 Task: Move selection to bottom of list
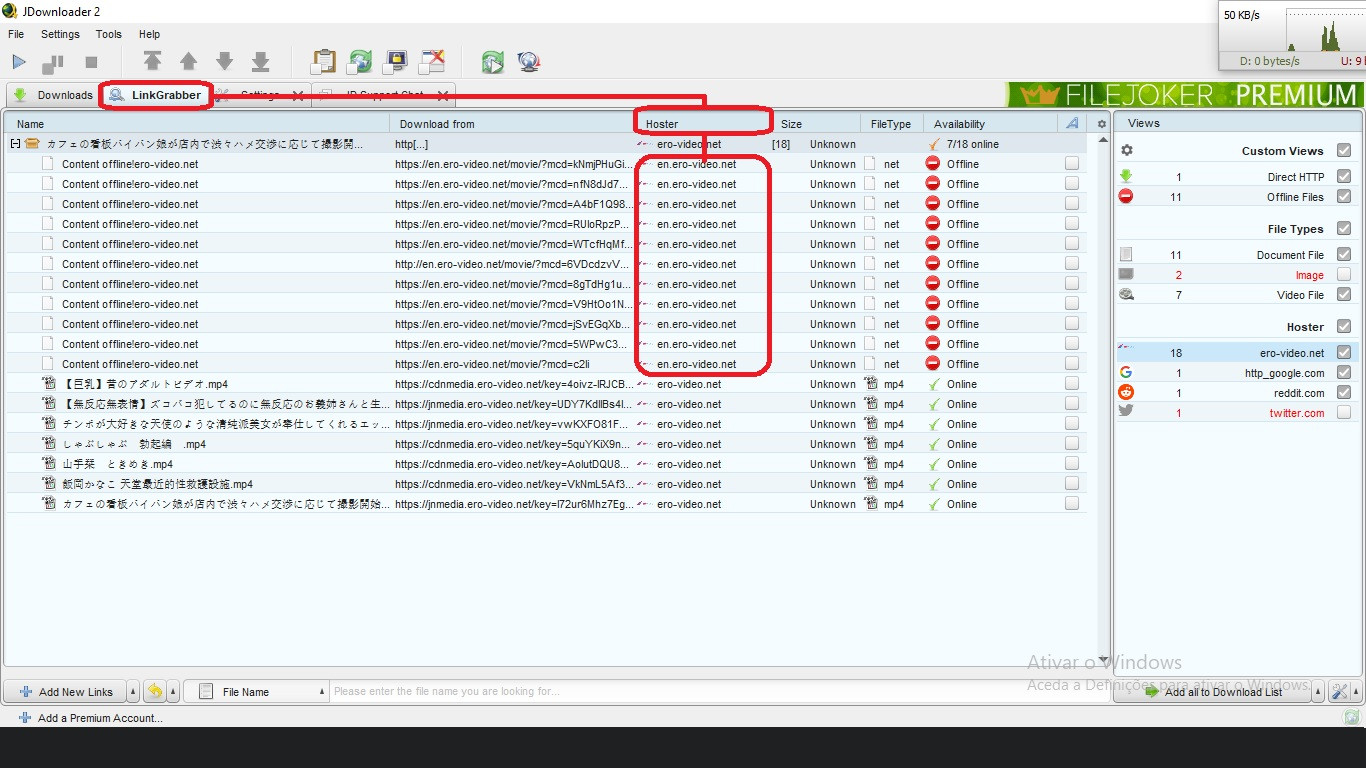tap(260, 62)
